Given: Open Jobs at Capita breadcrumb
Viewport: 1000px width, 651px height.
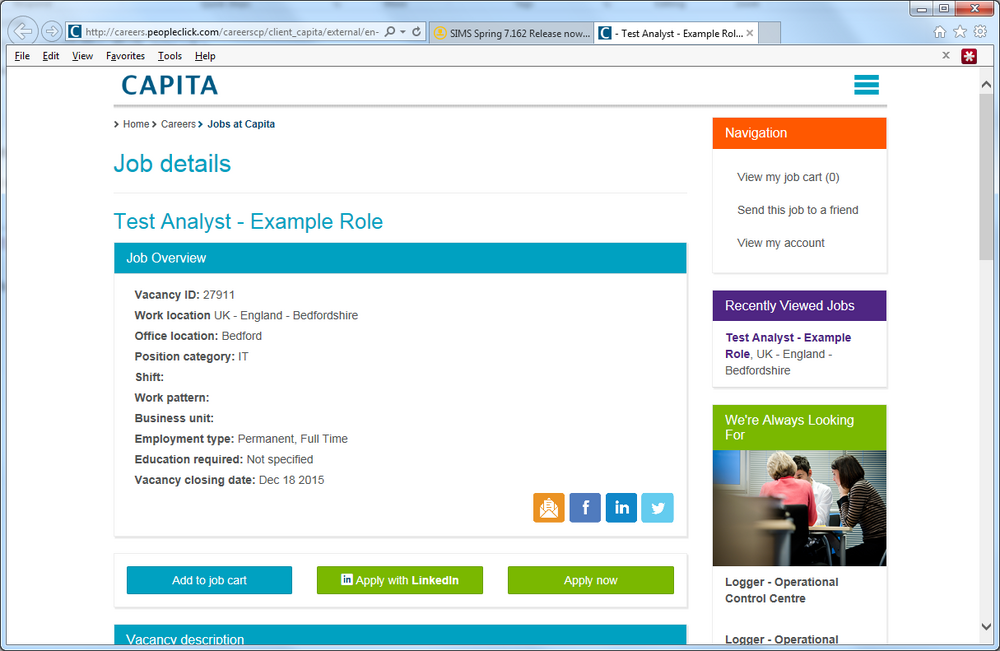Looking at the screenshot, I should (241, 124).
